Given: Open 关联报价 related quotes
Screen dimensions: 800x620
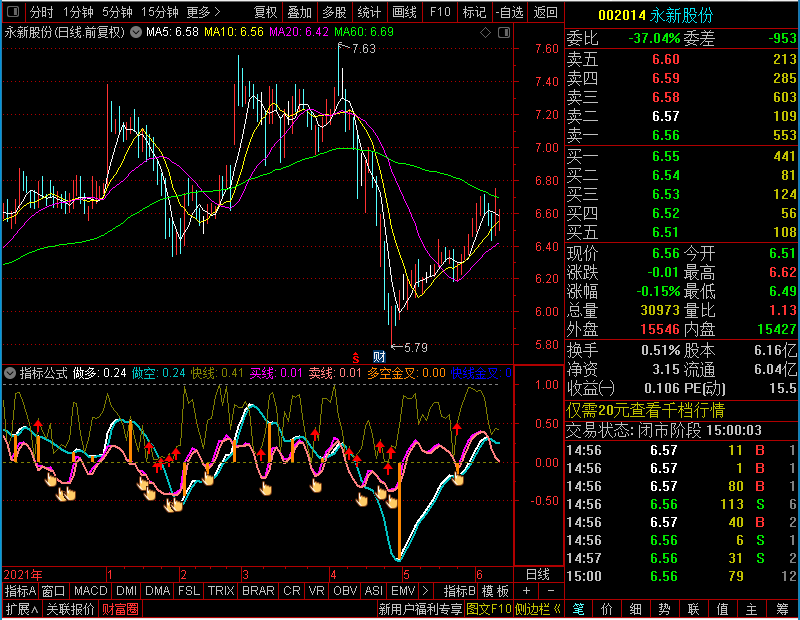Looking at the screenshot, I should (70, 609).
